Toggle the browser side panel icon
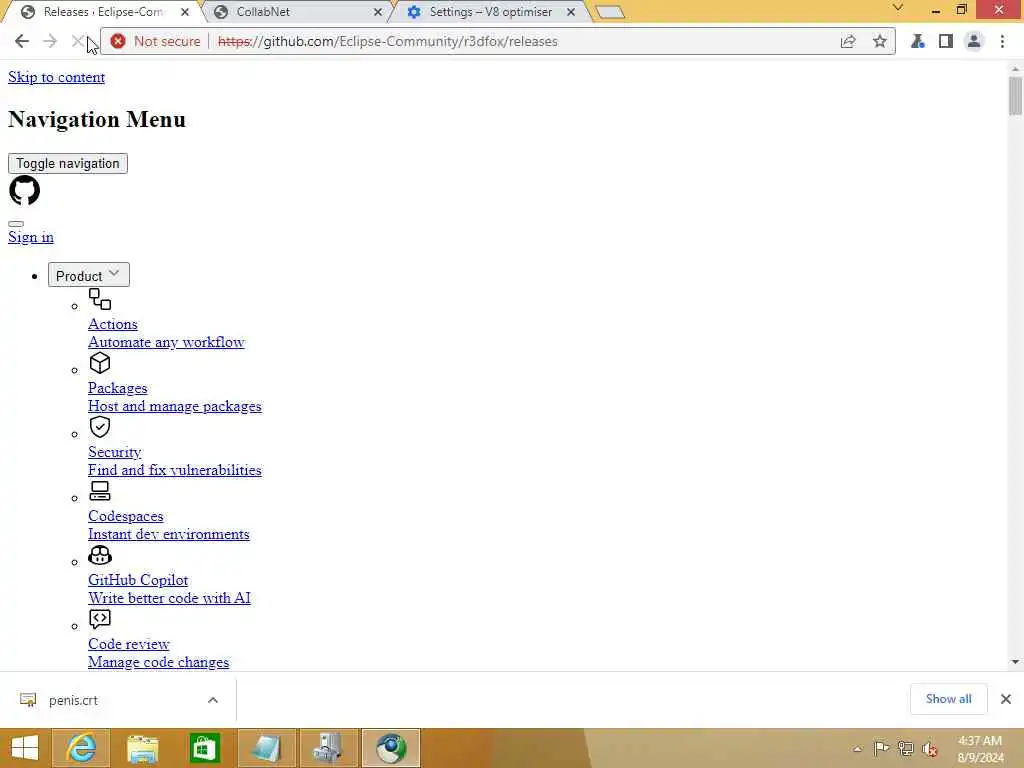This screenshot has height=768, width=1024. (x=946, y=41)
